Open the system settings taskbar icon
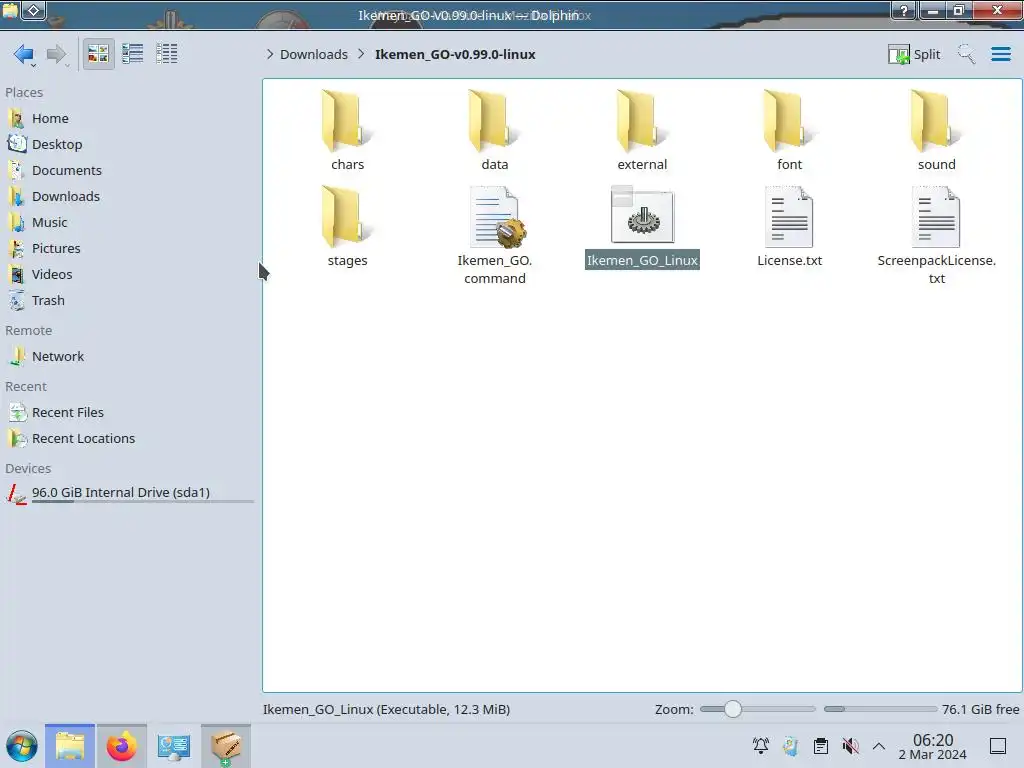This screenshot has width=1024, height=768. click(173, 746)
